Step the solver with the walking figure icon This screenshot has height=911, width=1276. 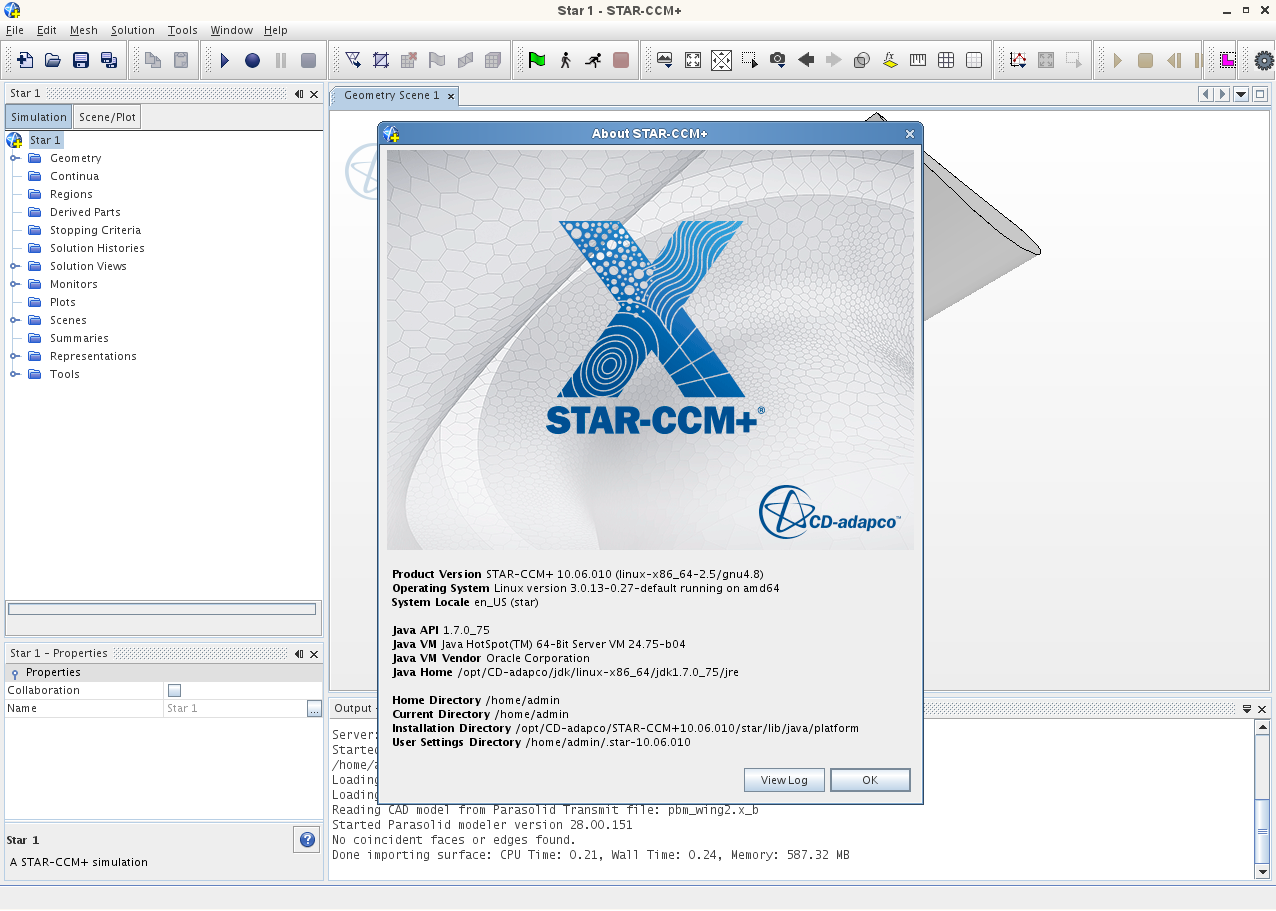pyautogui.click(x=565, y=60)
